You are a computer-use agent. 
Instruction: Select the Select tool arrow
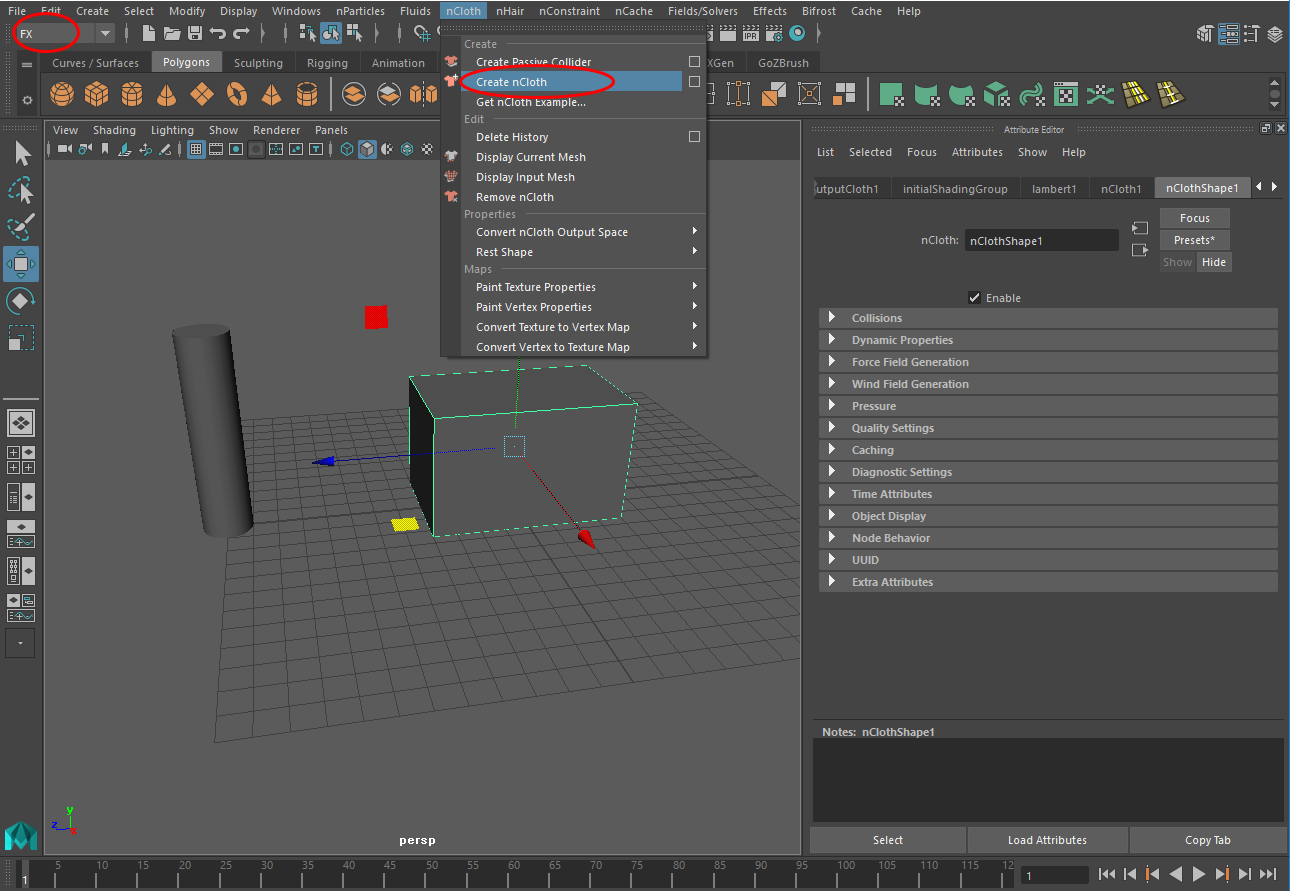(x=22, y=153)
